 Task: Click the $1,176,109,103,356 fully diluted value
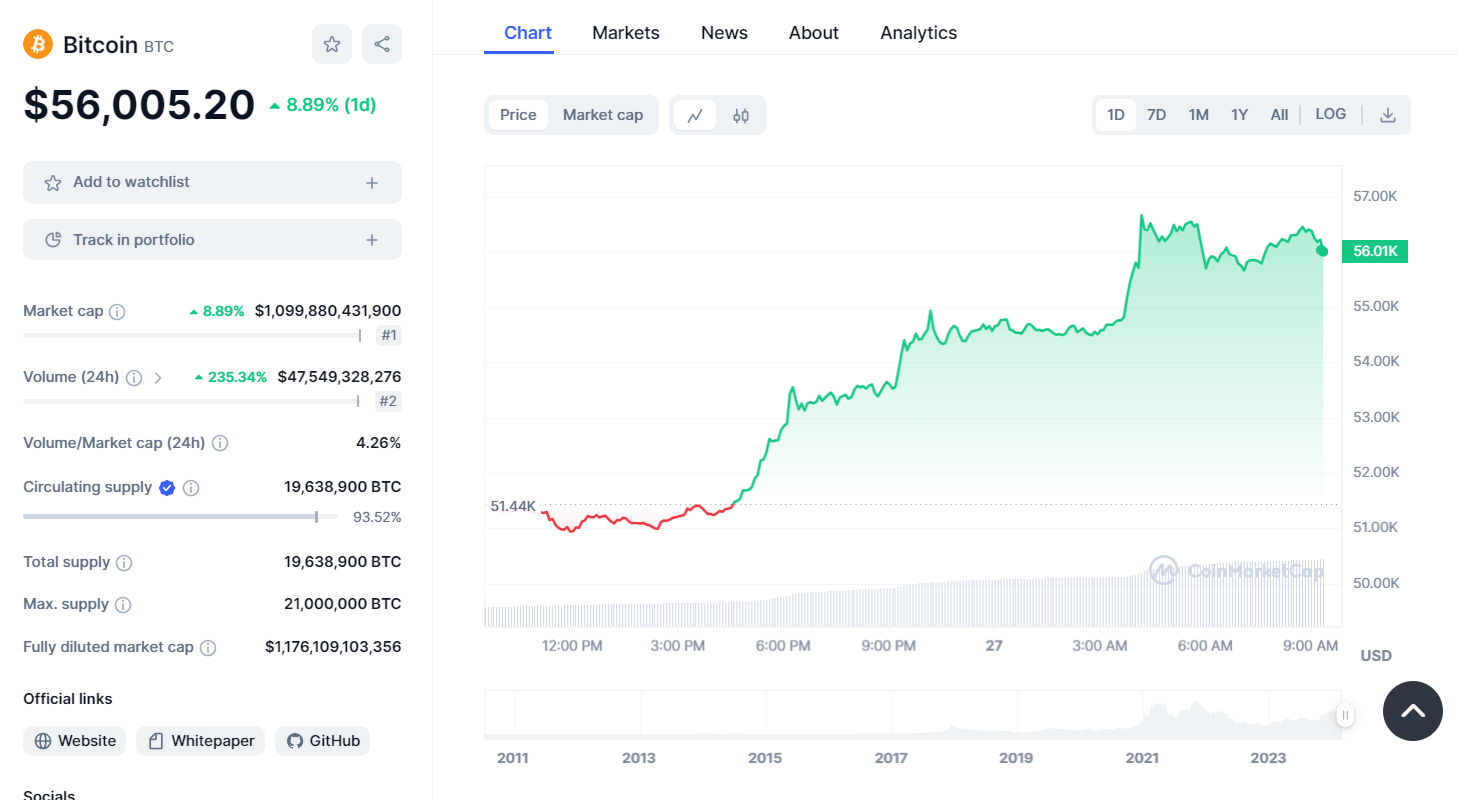tap(333, 647)
